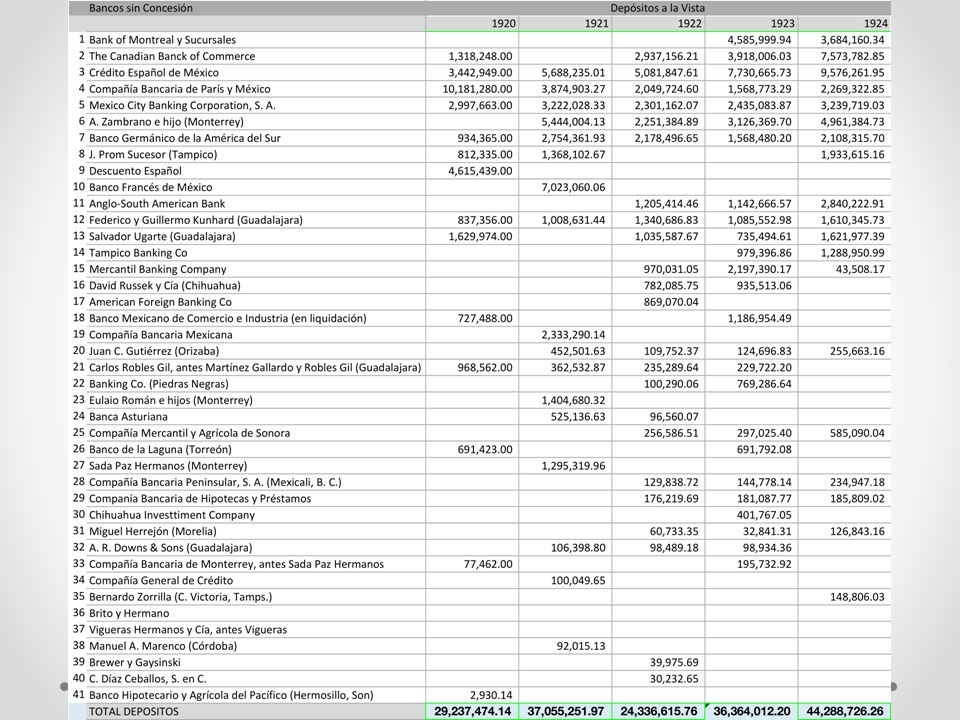Select the 1923 column header
Viewport: 960px width, 720px height.
click(x=751, y=23)
